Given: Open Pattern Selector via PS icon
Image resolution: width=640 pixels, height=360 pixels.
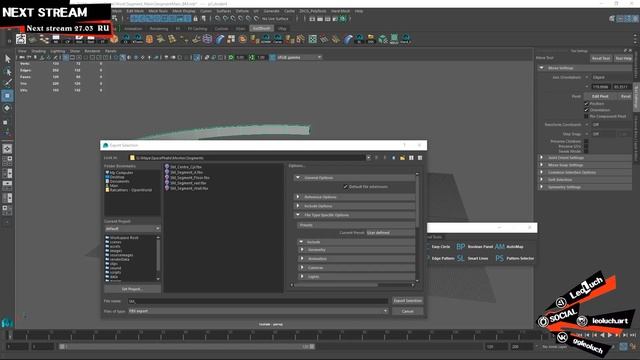Looking at the screenshot, I should (x=500, y=258).
